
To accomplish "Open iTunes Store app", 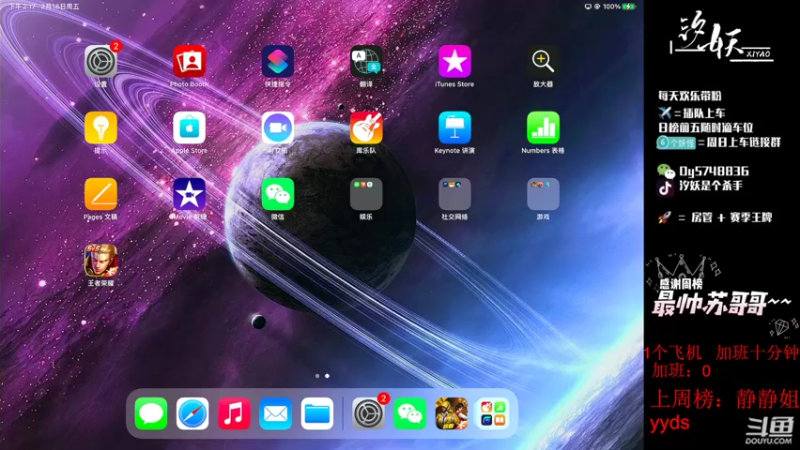I will 455,62.
